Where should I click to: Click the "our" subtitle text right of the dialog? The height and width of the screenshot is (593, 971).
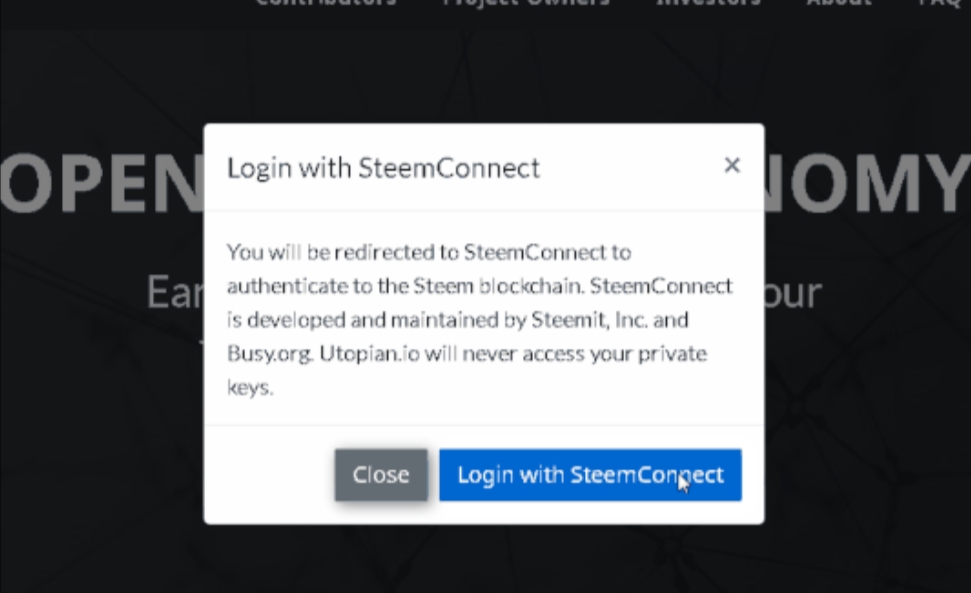(x=793, y=293)
